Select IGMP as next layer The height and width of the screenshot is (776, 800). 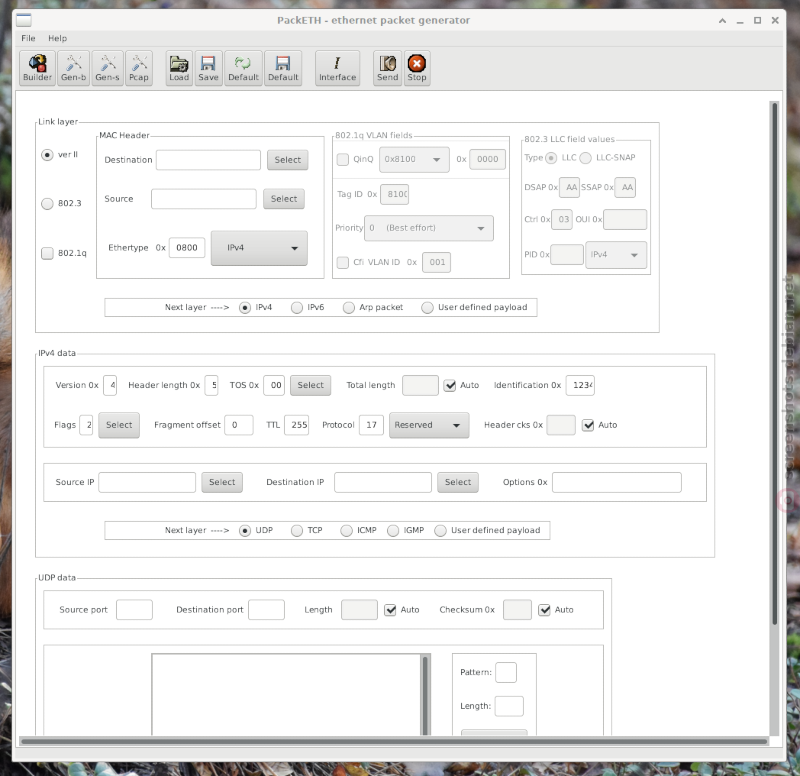tap(393, 531)
